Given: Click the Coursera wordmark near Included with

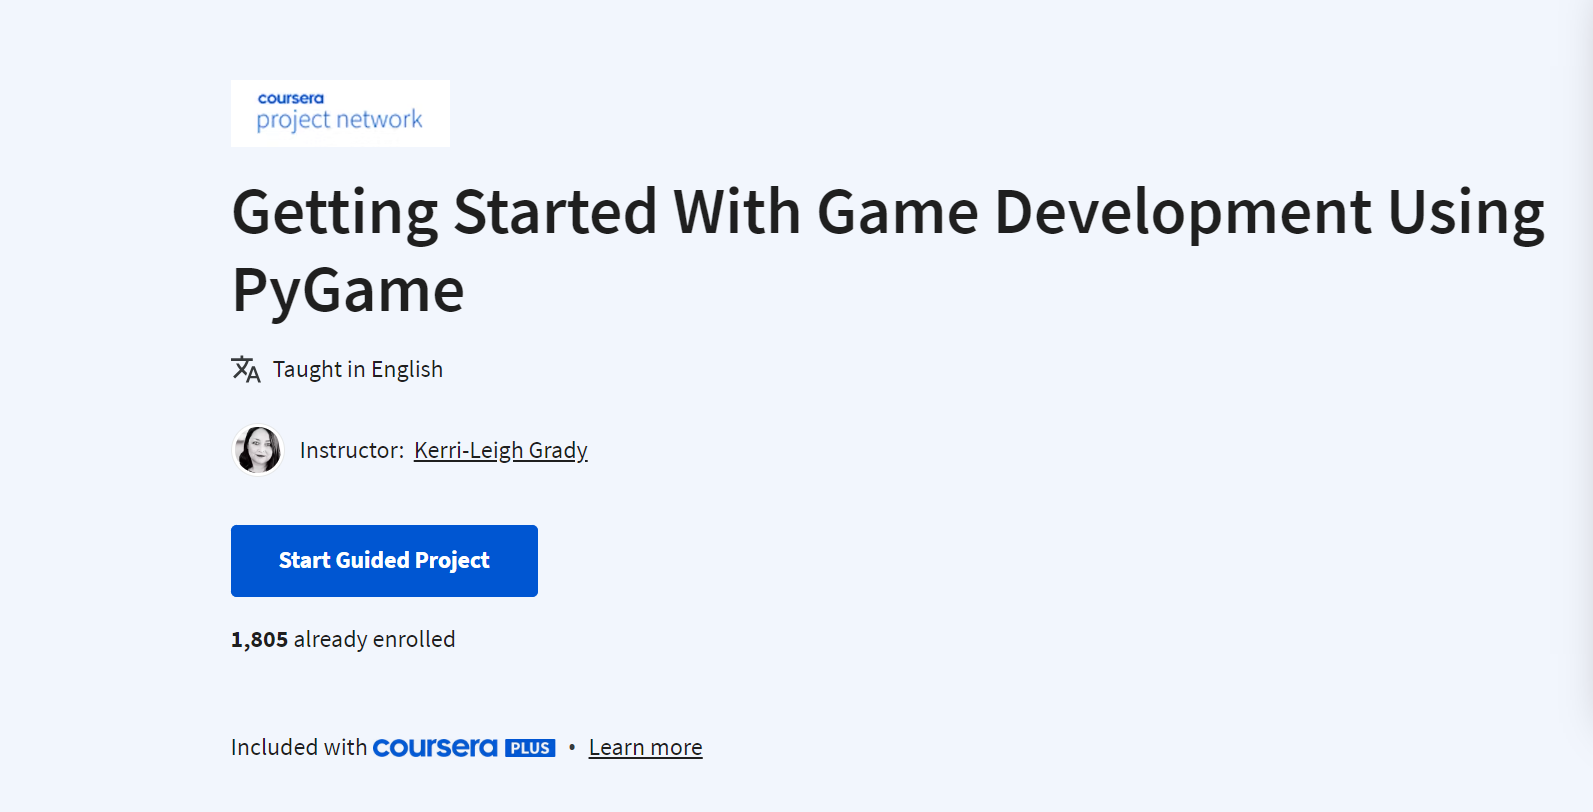Looking at the screenshot, I should point(435,748).
